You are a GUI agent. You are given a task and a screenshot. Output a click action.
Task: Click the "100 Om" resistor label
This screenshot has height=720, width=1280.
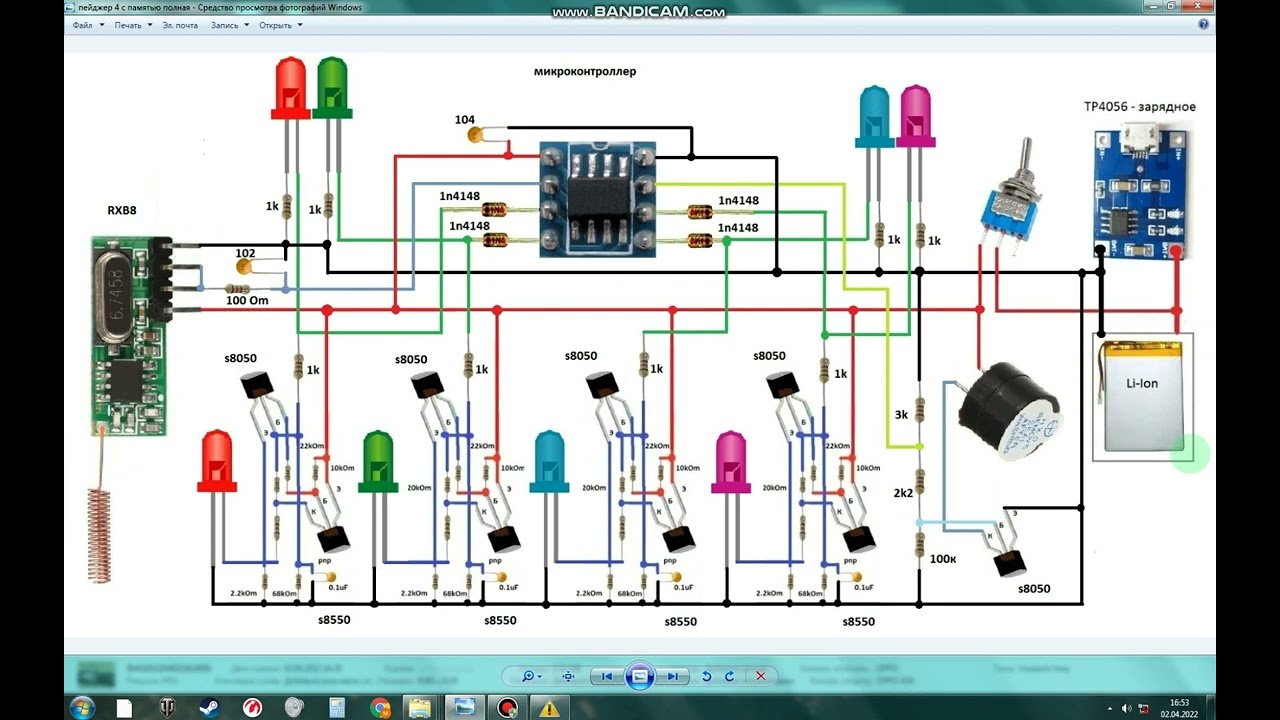[x=247, y=300]
